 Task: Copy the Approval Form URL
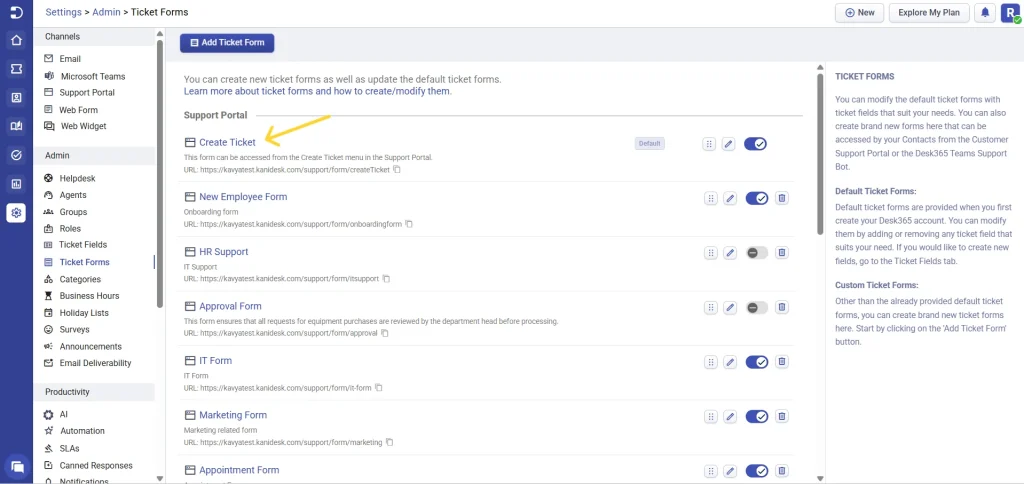385,333
